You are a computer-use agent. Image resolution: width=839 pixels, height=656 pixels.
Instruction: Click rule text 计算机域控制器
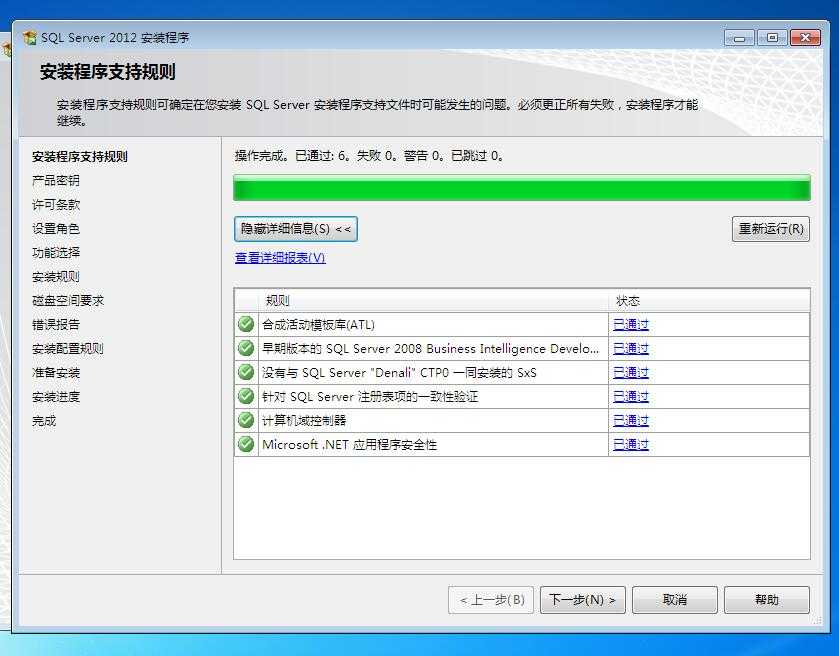(304, 421)
